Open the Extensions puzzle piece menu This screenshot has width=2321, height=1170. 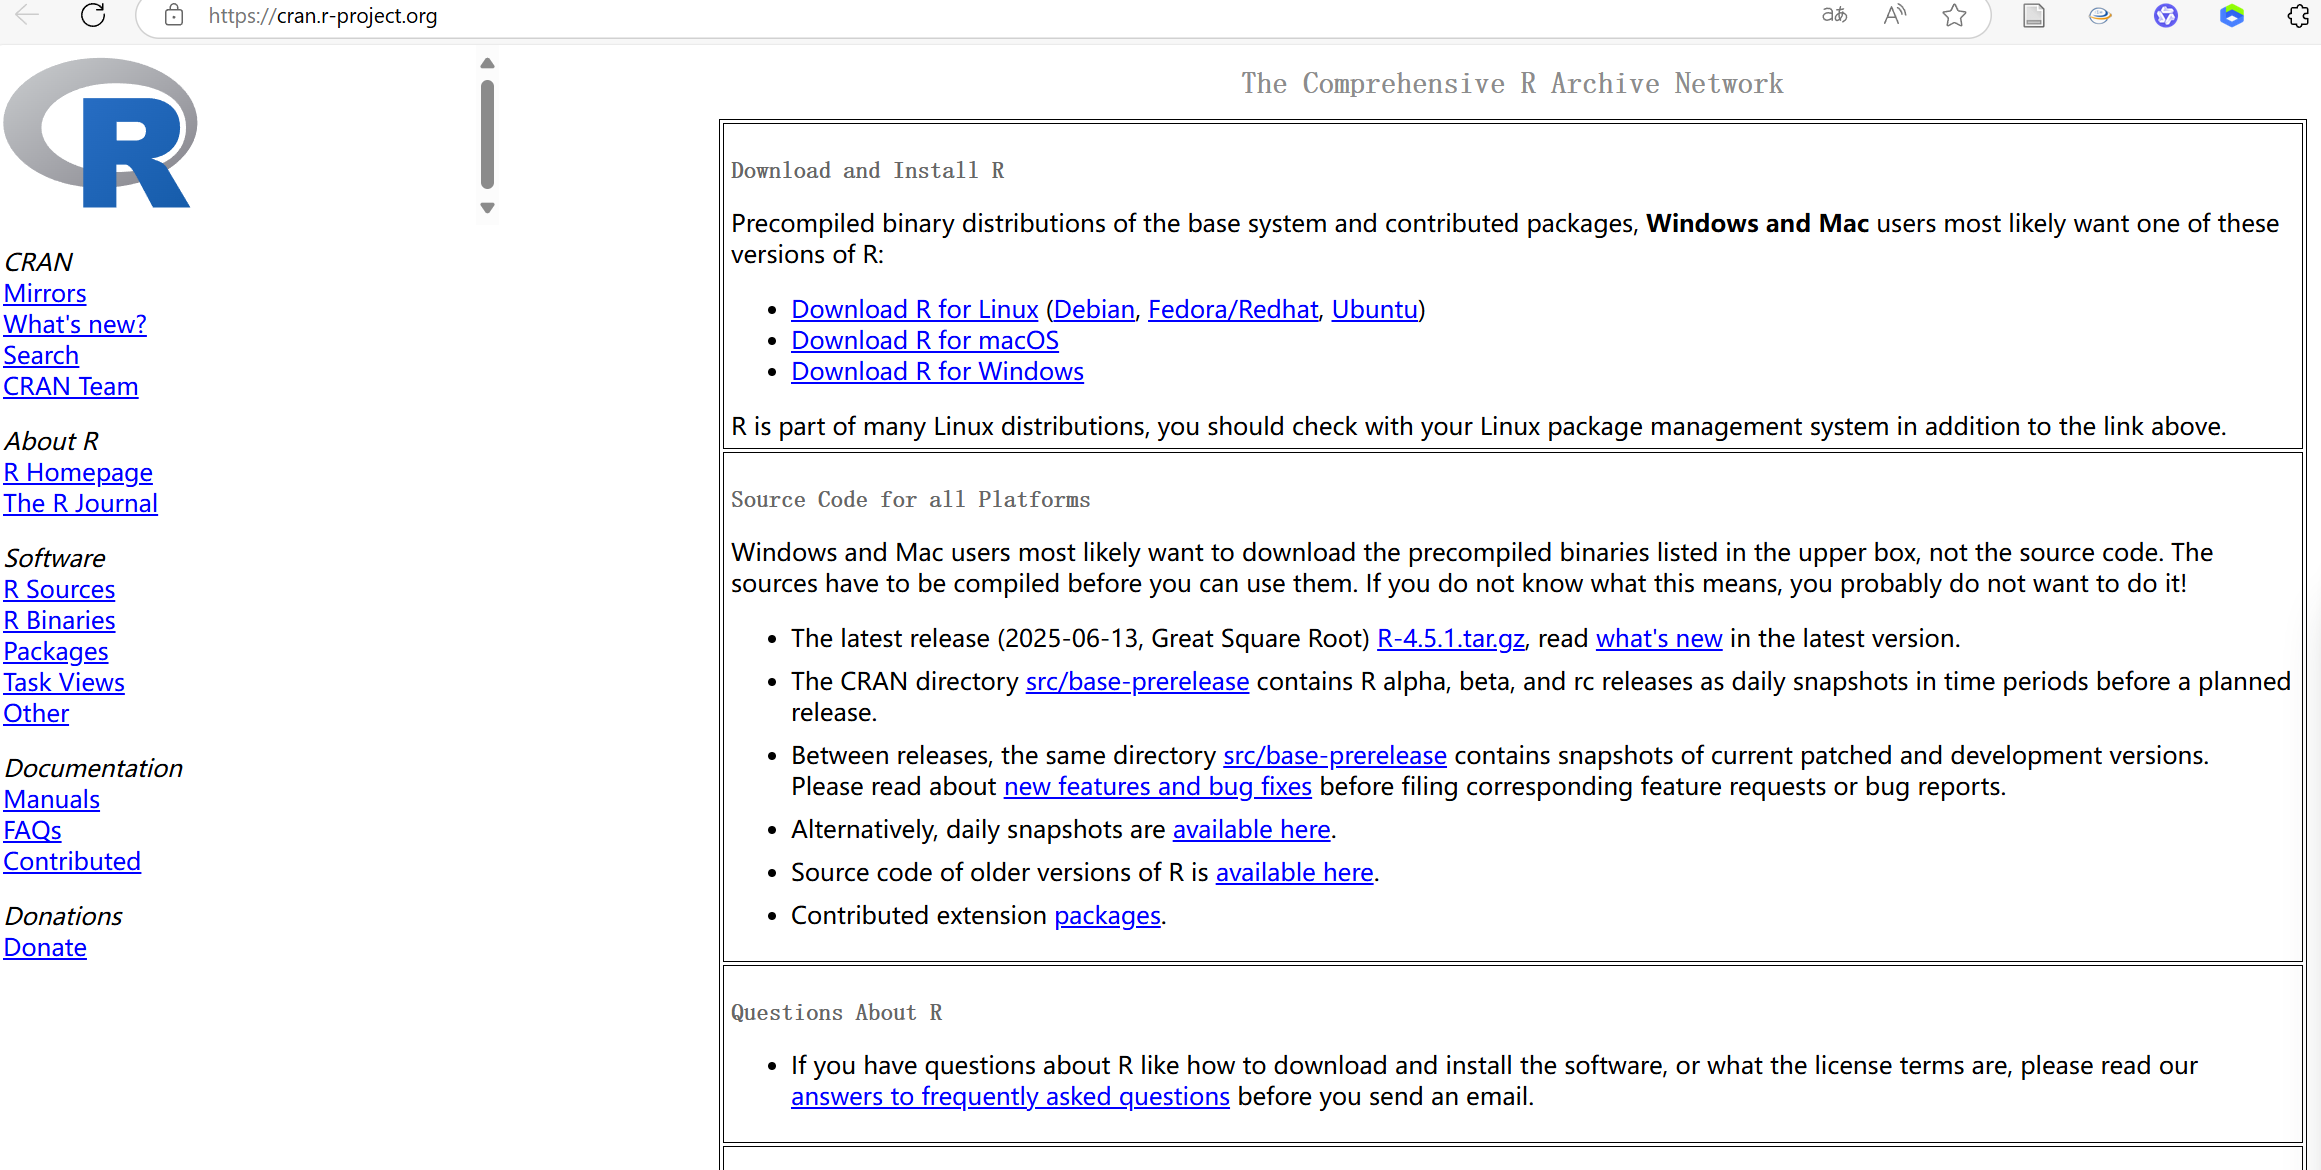tap(2298, 15)
